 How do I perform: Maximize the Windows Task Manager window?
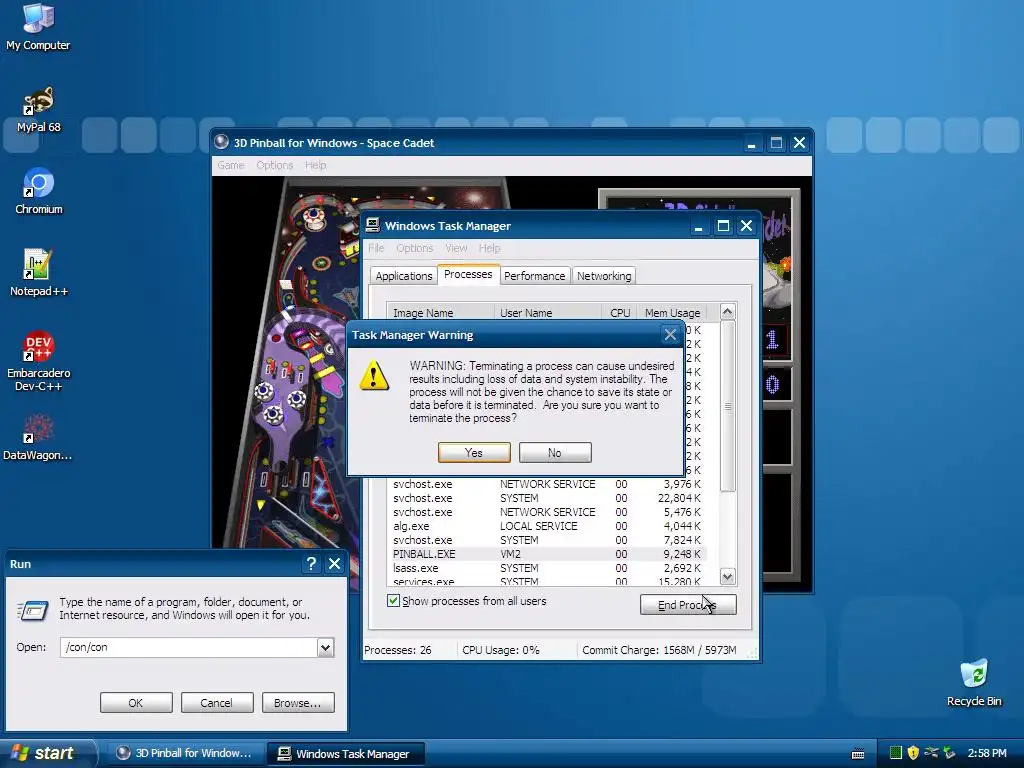click(x=723, y=226)
